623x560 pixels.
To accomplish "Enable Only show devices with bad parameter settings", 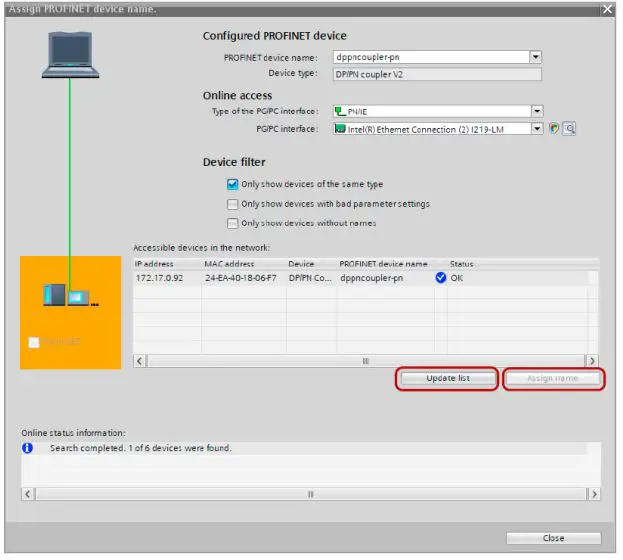I will 232,204.
